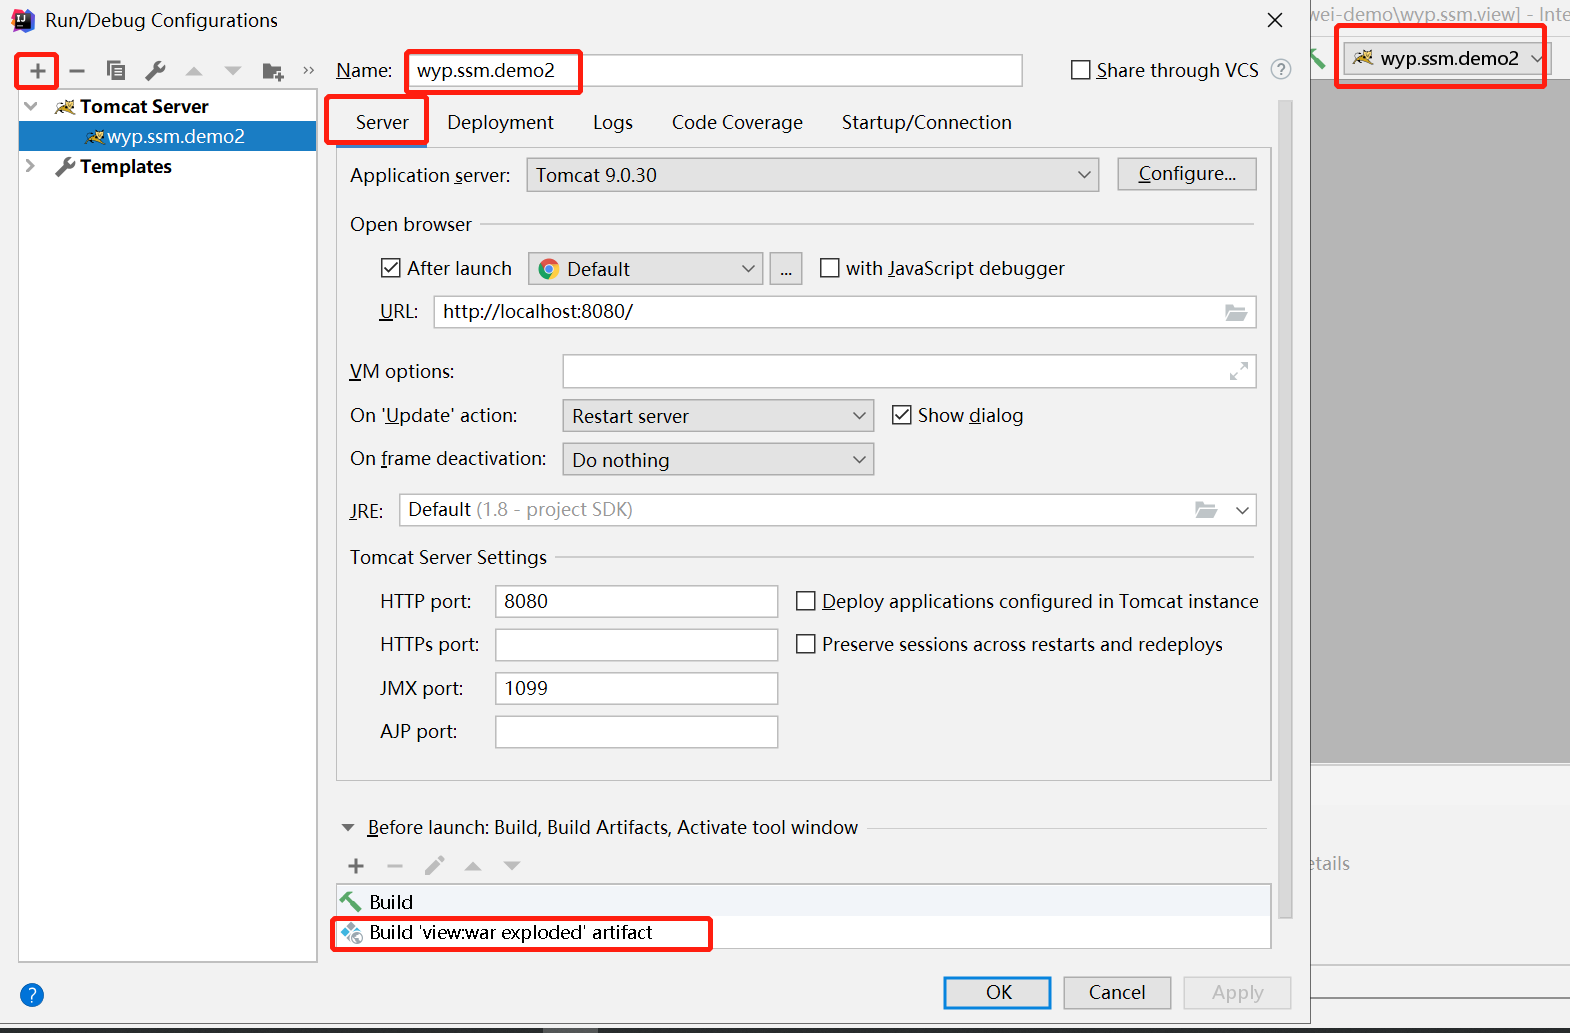The width and height of the screenshot is (1570, 1033).
Task: Click the Cancel button
Action: 1117,992
